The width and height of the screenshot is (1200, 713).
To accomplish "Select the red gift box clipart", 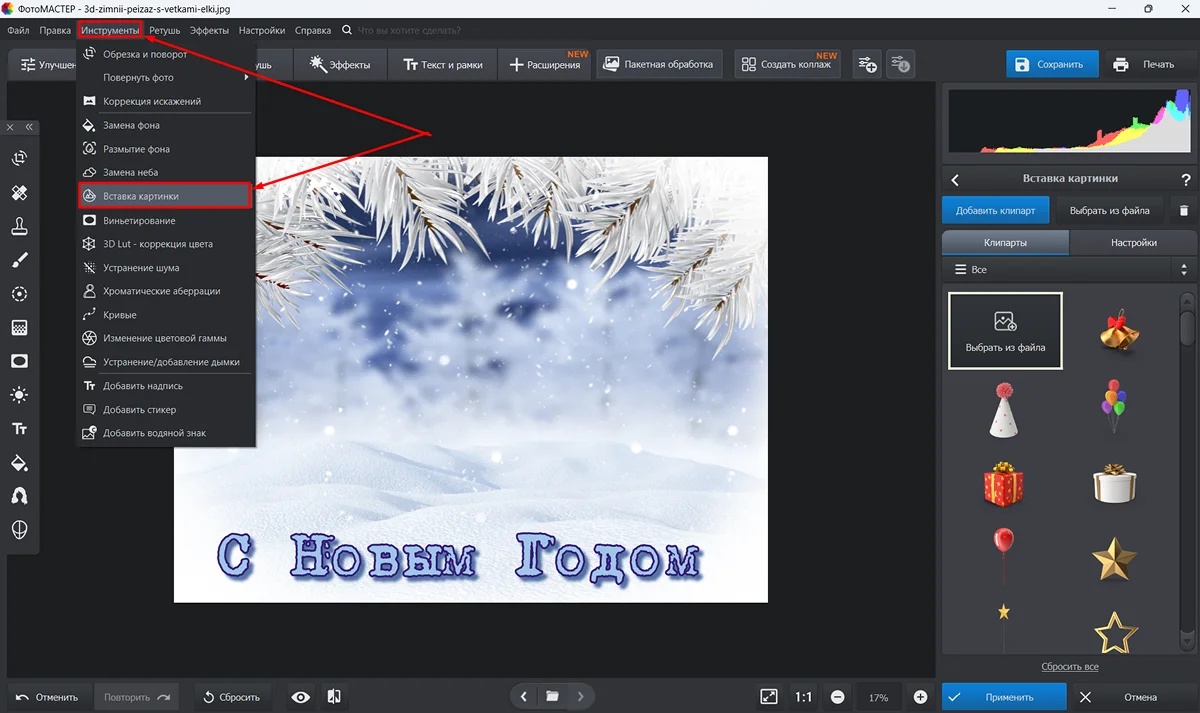I will [1003, 484].
